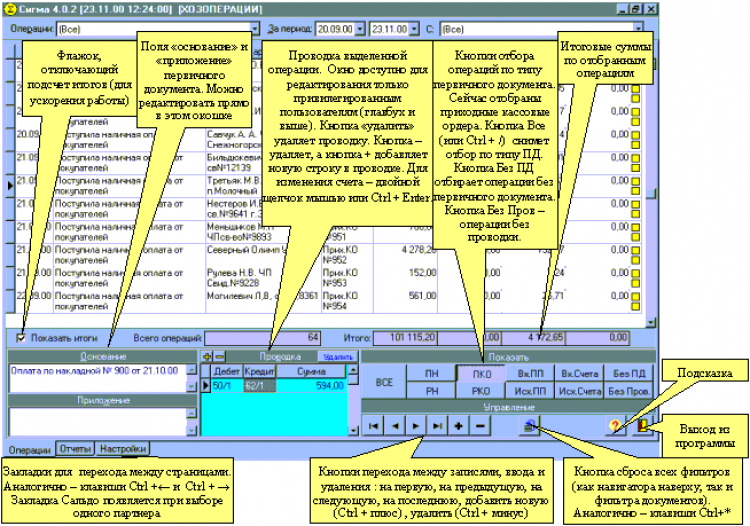Add new operation with Управление plus button

click(x=459, y=426)
